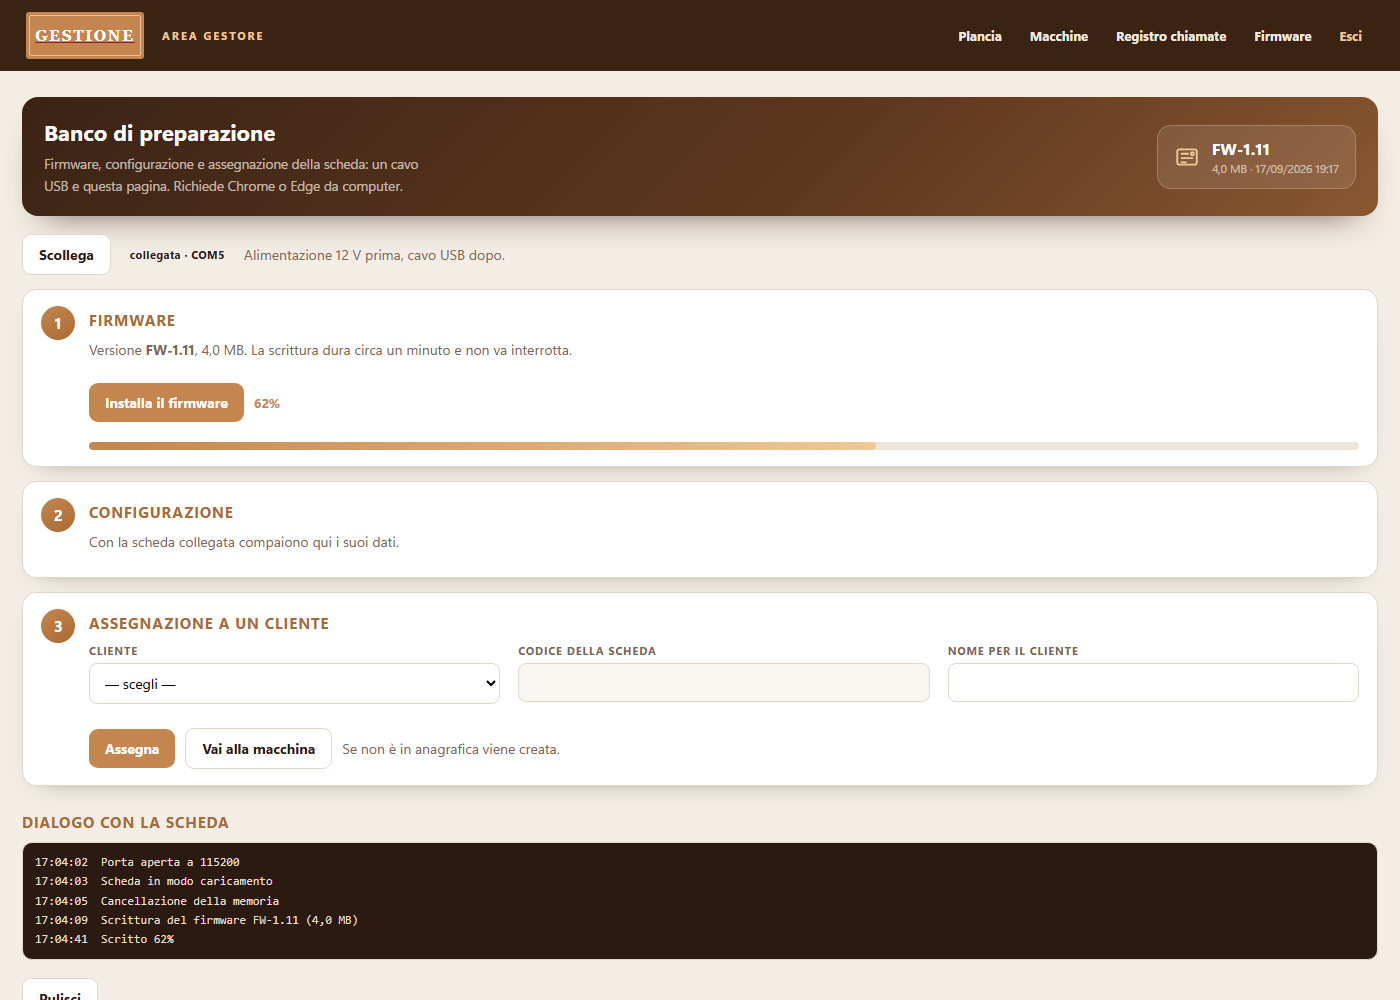1400x1000 pixels.
Task: Click the firmware chip icon beside FW-1.11
Action: point(1187,157)
